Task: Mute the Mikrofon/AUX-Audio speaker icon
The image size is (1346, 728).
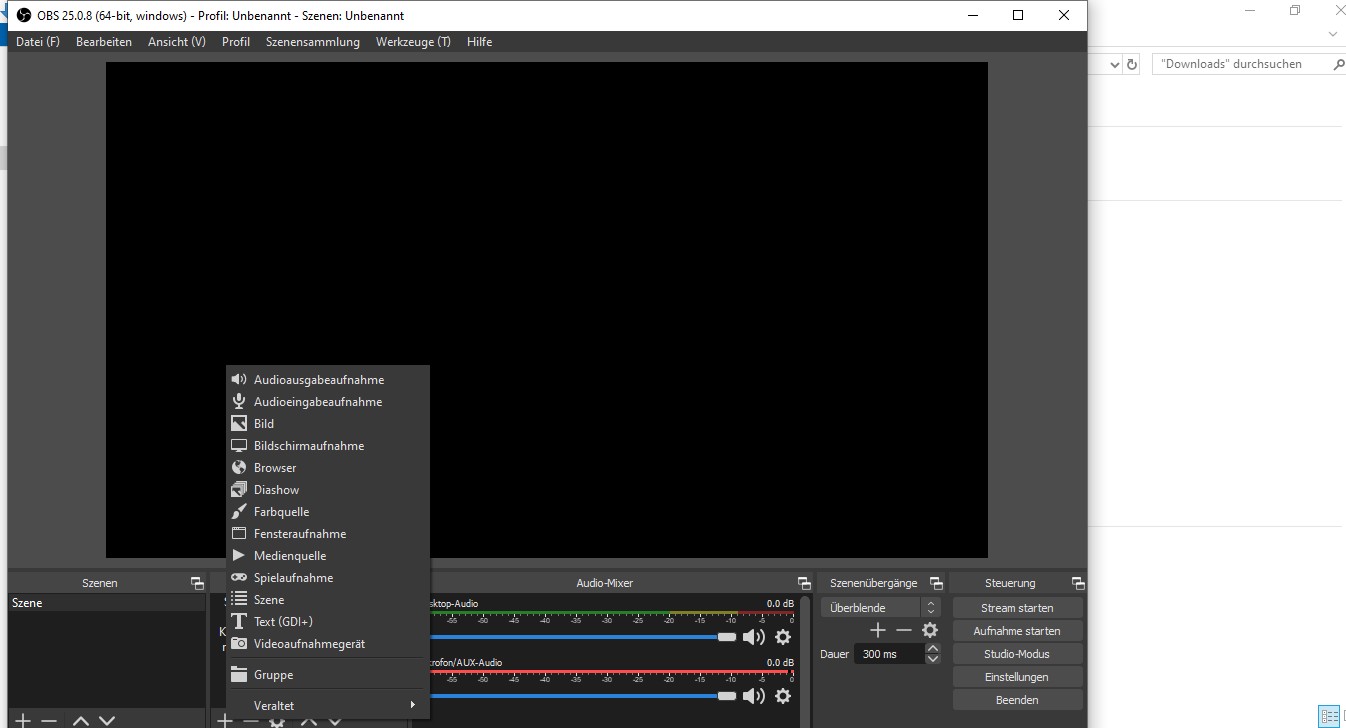Action: tap(753, 696)
